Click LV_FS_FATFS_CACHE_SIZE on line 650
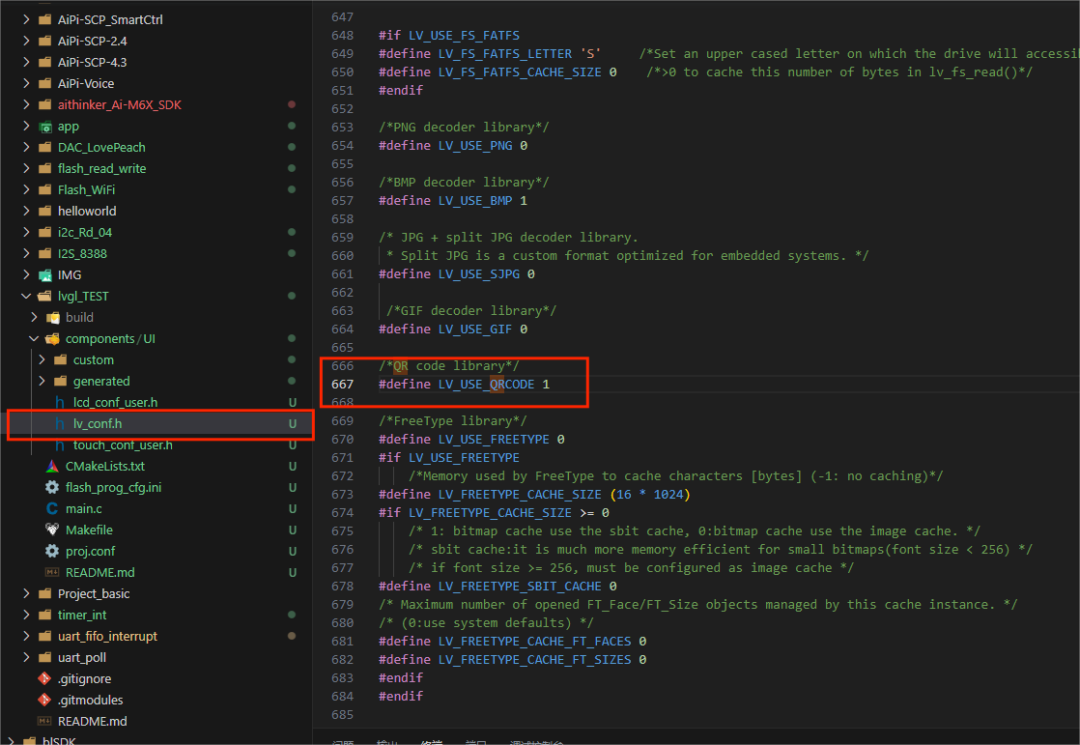Viewport: 1080px width, 745px height. point(519,72)
